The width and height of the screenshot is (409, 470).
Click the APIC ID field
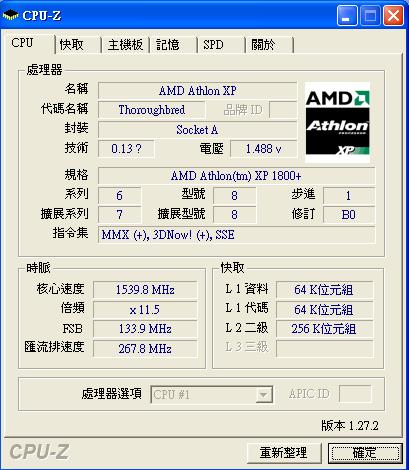(x=355, y=394)
